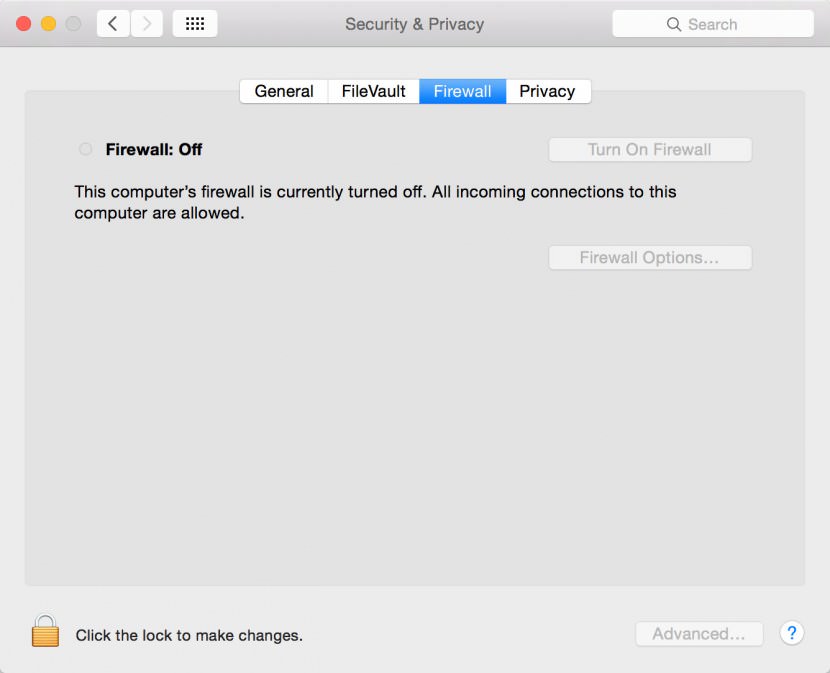830x673 pixels.
Task: Select the Firewall tab
Action: coord(462,91)
